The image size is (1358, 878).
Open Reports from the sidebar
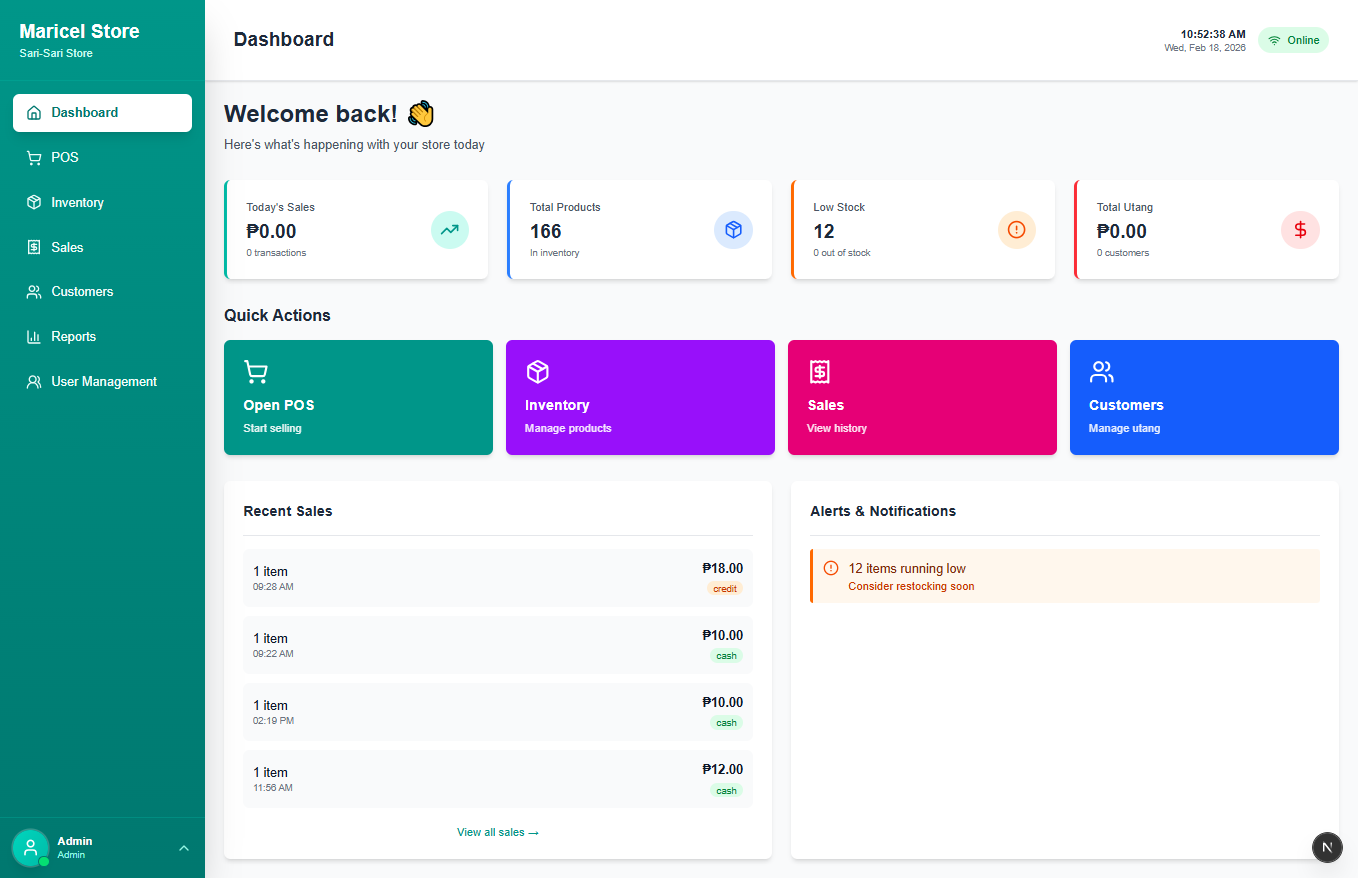[x=102, y=337]
